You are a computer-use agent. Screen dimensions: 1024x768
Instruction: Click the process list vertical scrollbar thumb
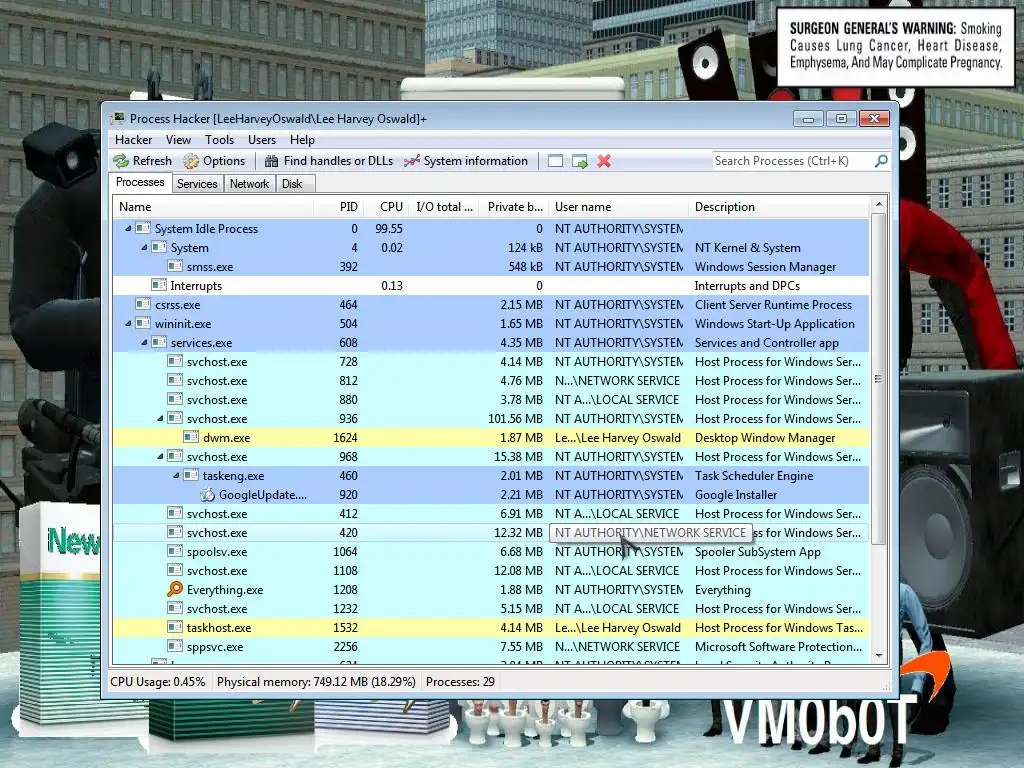pos(879,379)
